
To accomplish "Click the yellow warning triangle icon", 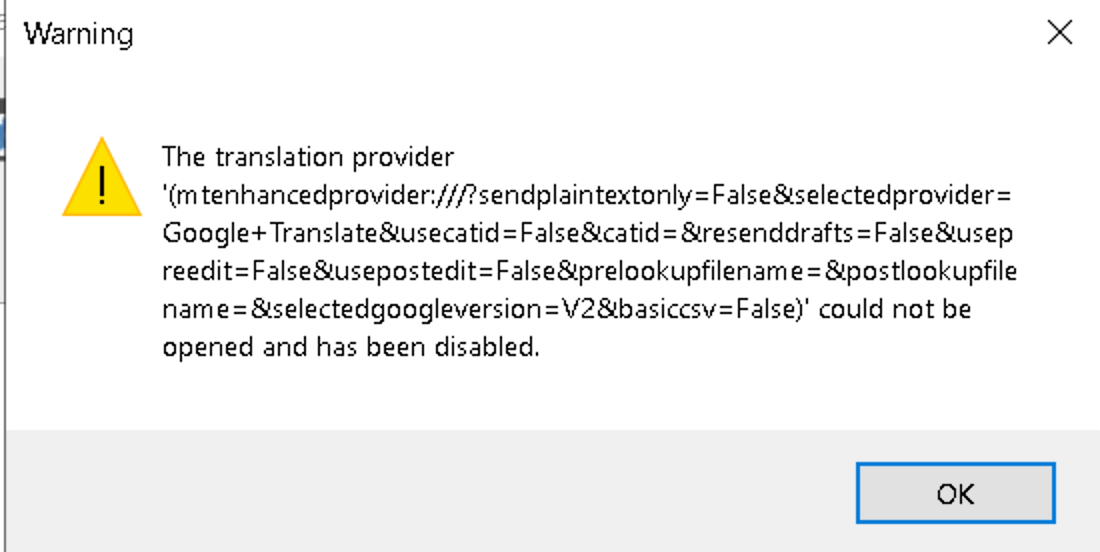I will pos(101,180).
